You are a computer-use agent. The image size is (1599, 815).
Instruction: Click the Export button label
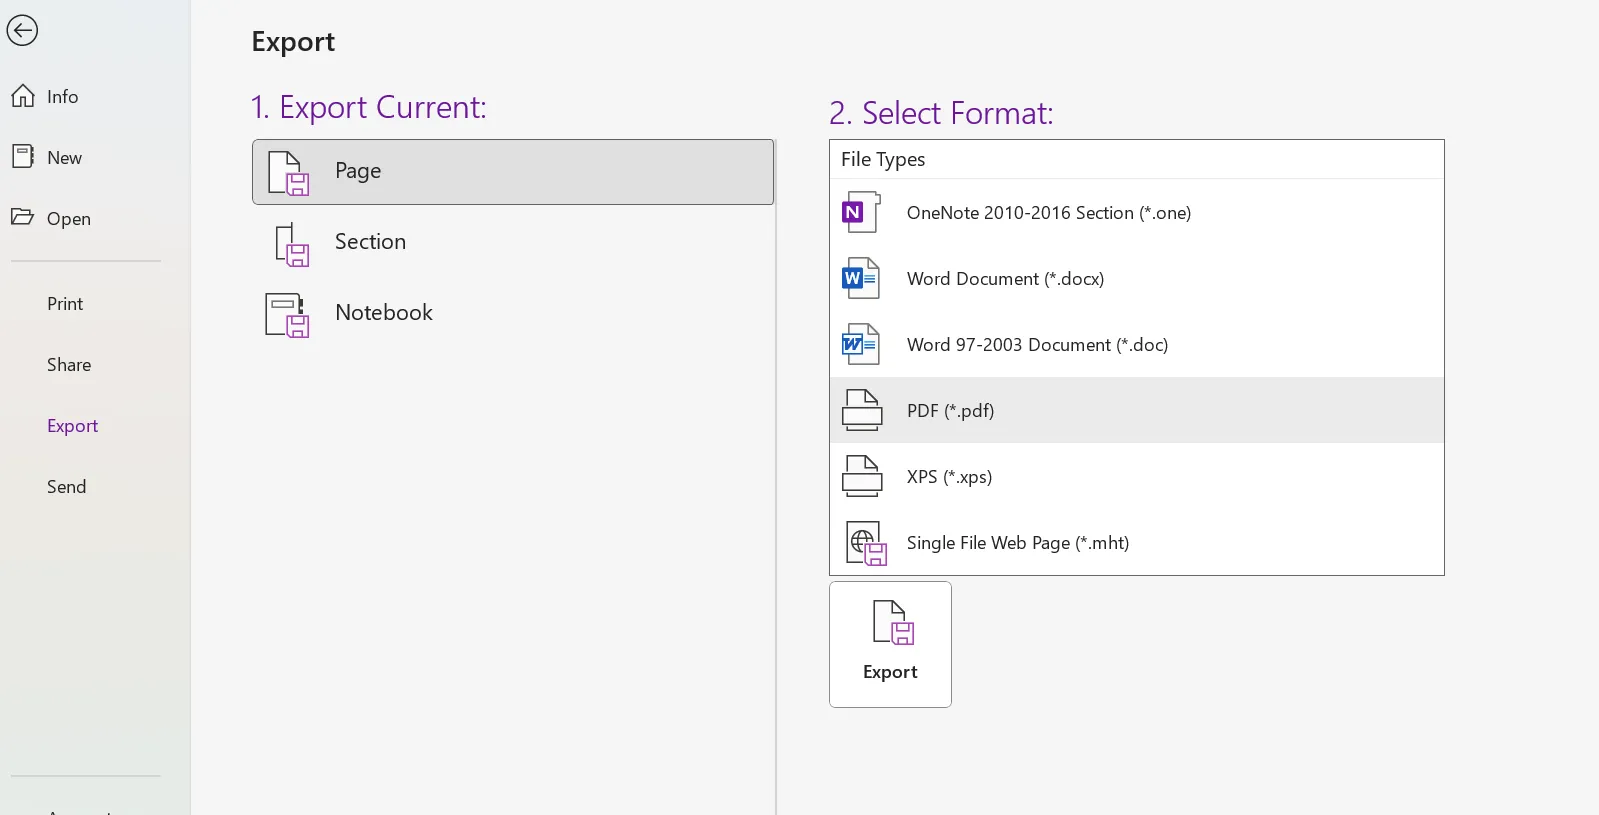click(x=890, y=672)
